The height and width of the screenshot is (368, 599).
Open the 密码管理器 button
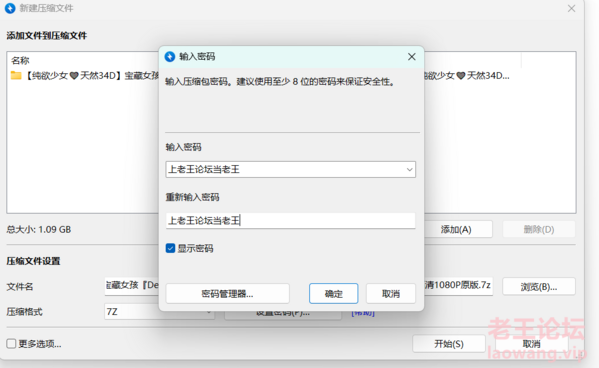point(227,293)
